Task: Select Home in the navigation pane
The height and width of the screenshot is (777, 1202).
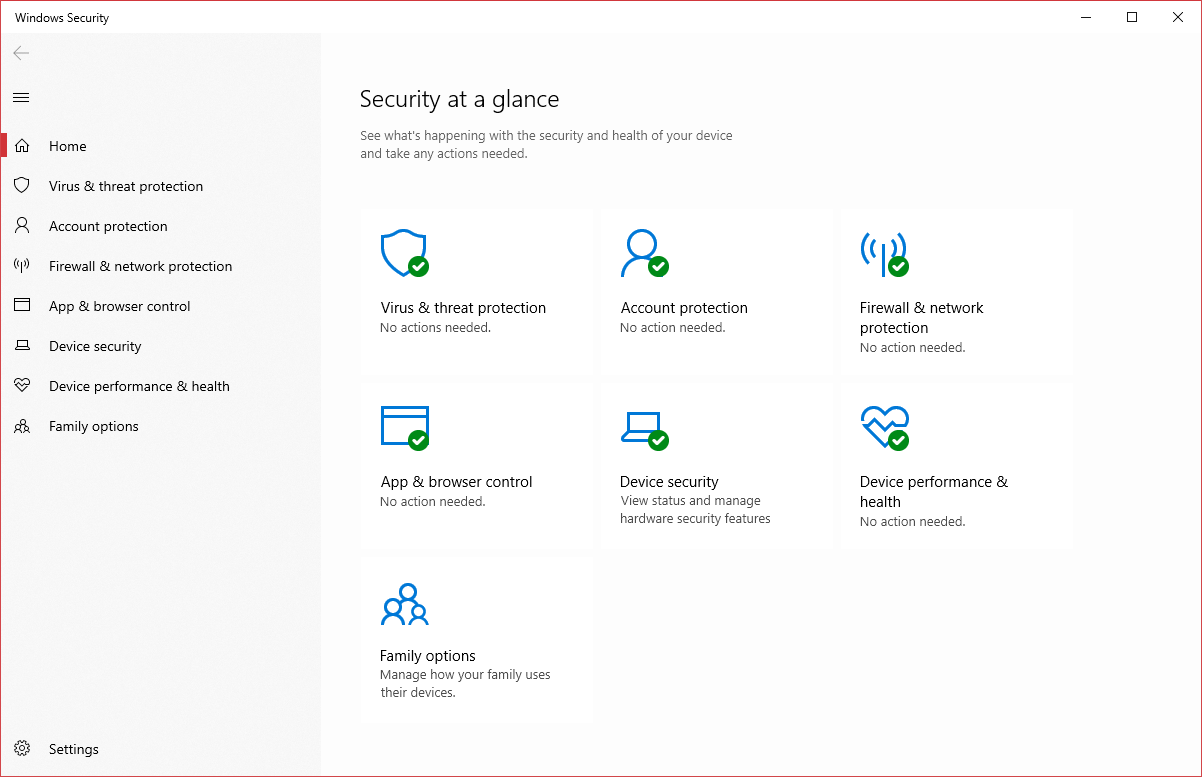Action: click(160, 146)
